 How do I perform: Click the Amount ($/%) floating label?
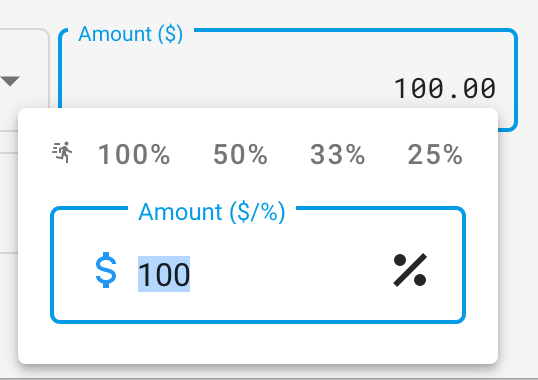pos(212,212)
